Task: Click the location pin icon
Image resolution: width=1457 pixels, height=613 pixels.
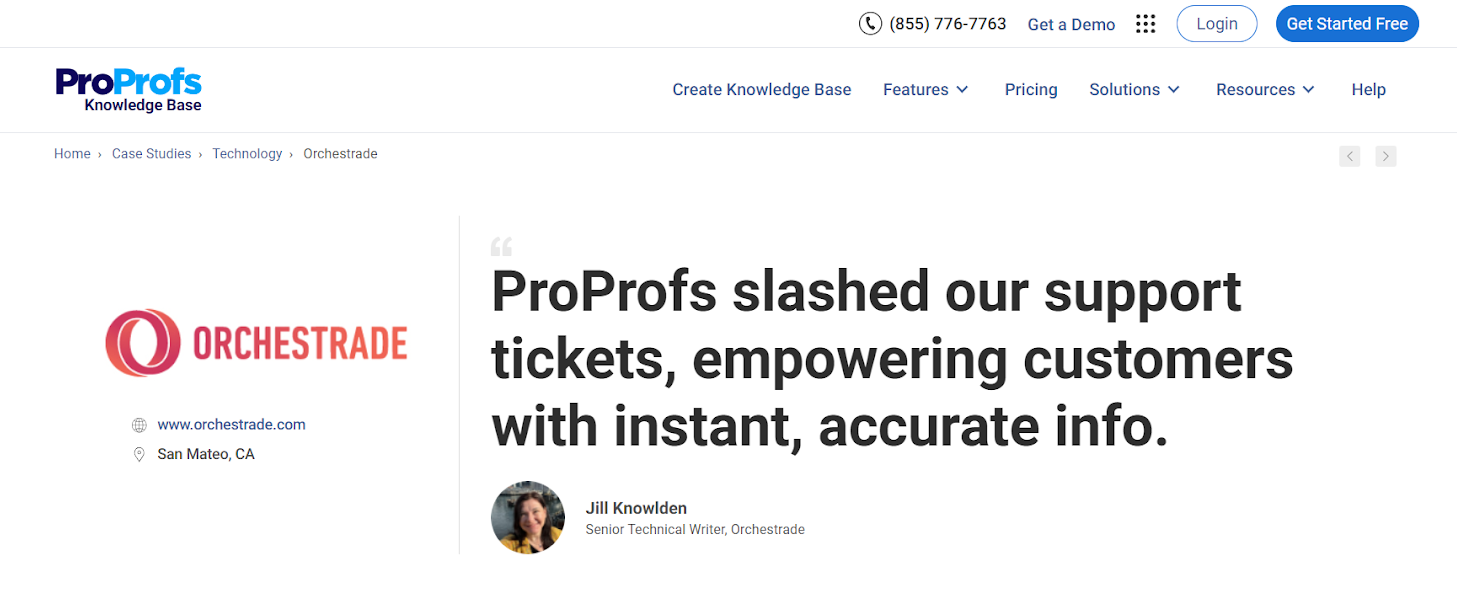Action: [139, 454]
